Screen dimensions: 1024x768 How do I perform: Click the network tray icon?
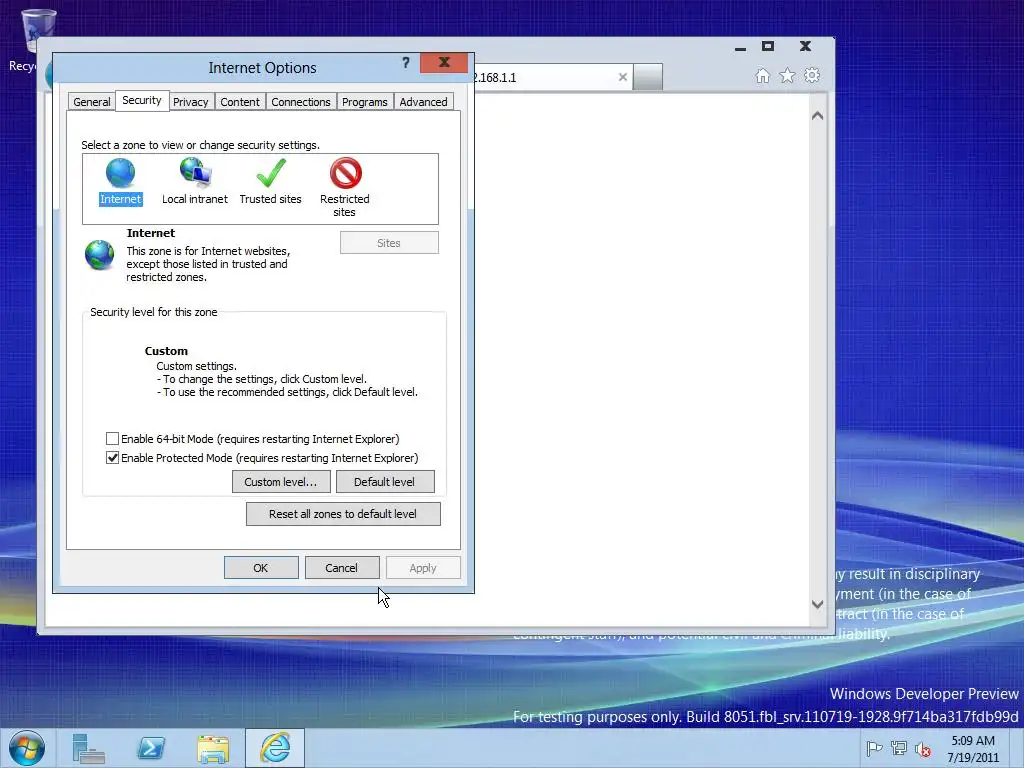click(x=899, y=748)
